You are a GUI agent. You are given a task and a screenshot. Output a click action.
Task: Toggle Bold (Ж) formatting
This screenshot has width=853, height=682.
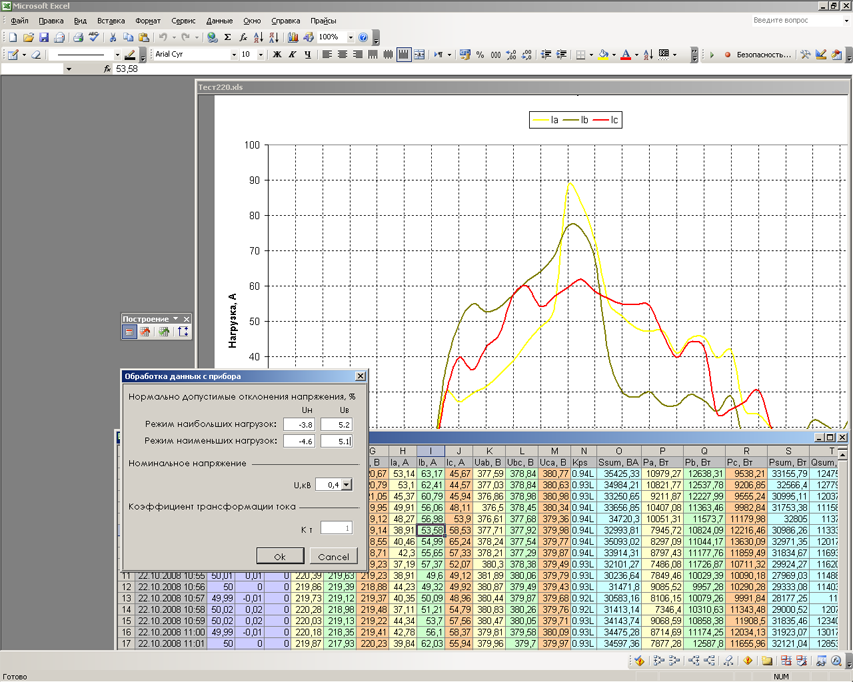pos(277,55)
